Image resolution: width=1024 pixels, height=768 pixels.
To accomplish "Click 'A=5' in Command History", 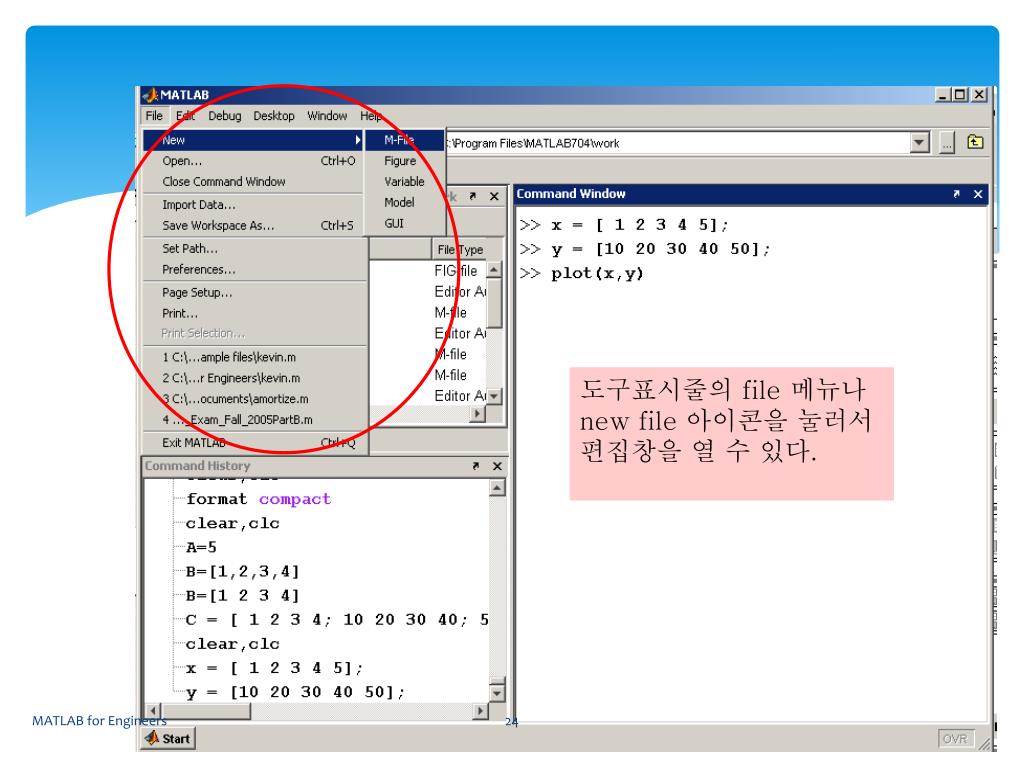I will tap(201, 547).
